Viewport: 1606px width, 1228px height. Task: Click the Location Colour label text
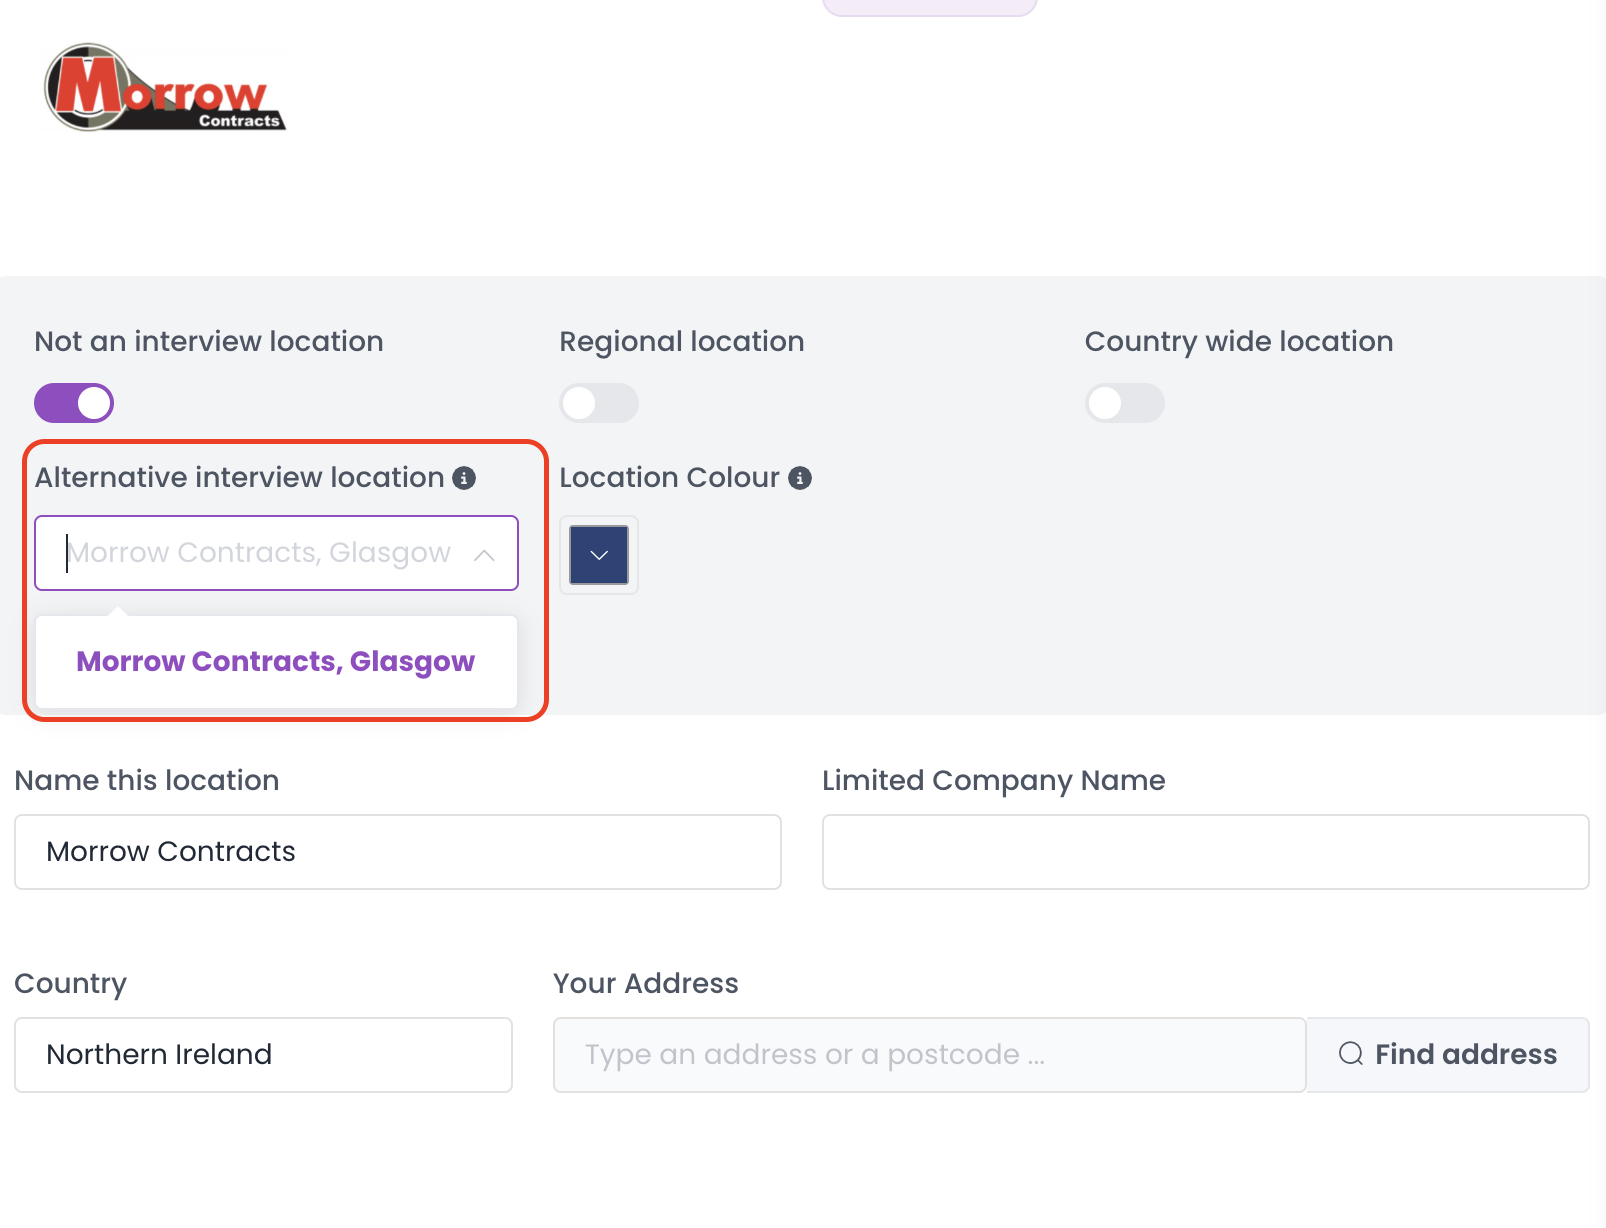669,478
